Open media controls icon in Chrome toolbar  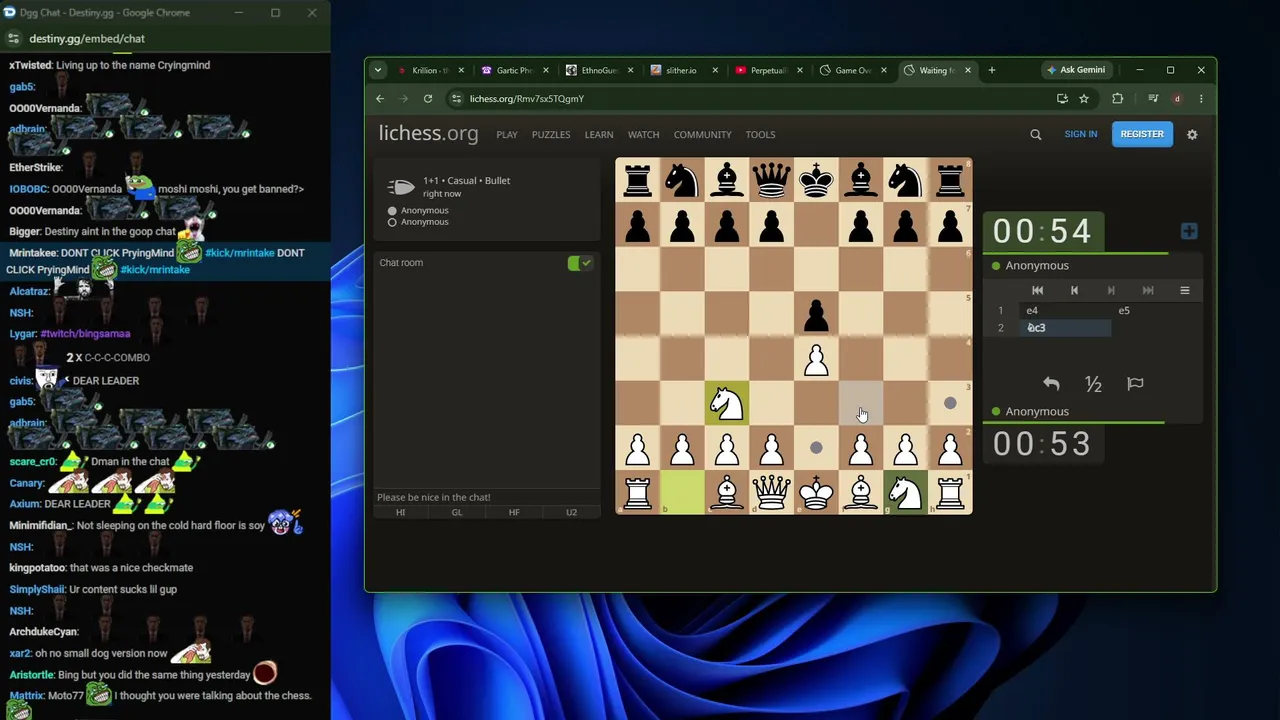point(1153,99)
